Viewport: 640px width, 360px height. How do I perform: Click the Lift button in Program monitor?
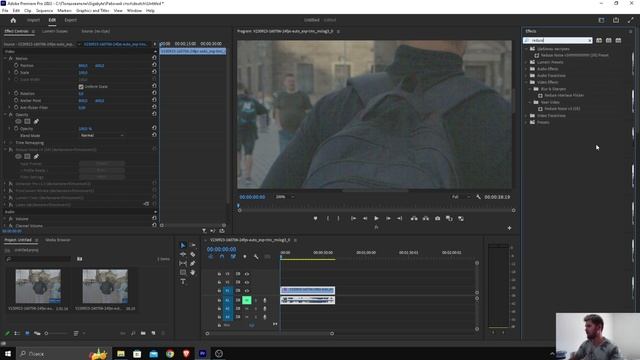[414, 218]
